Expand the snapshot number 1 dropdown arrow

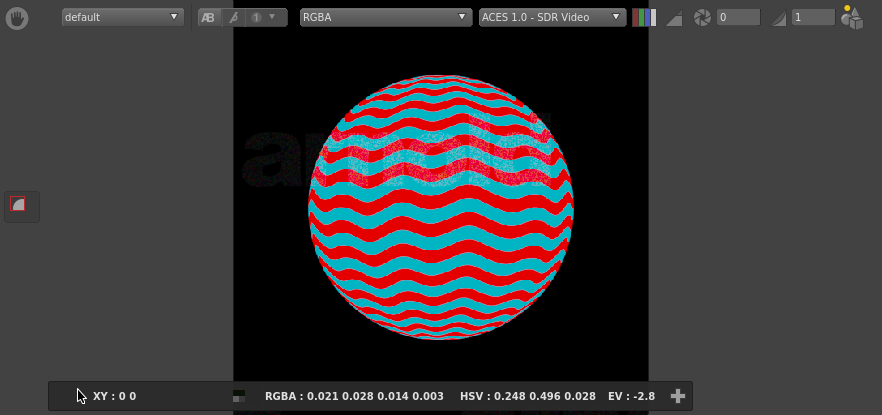click(271, 17)
